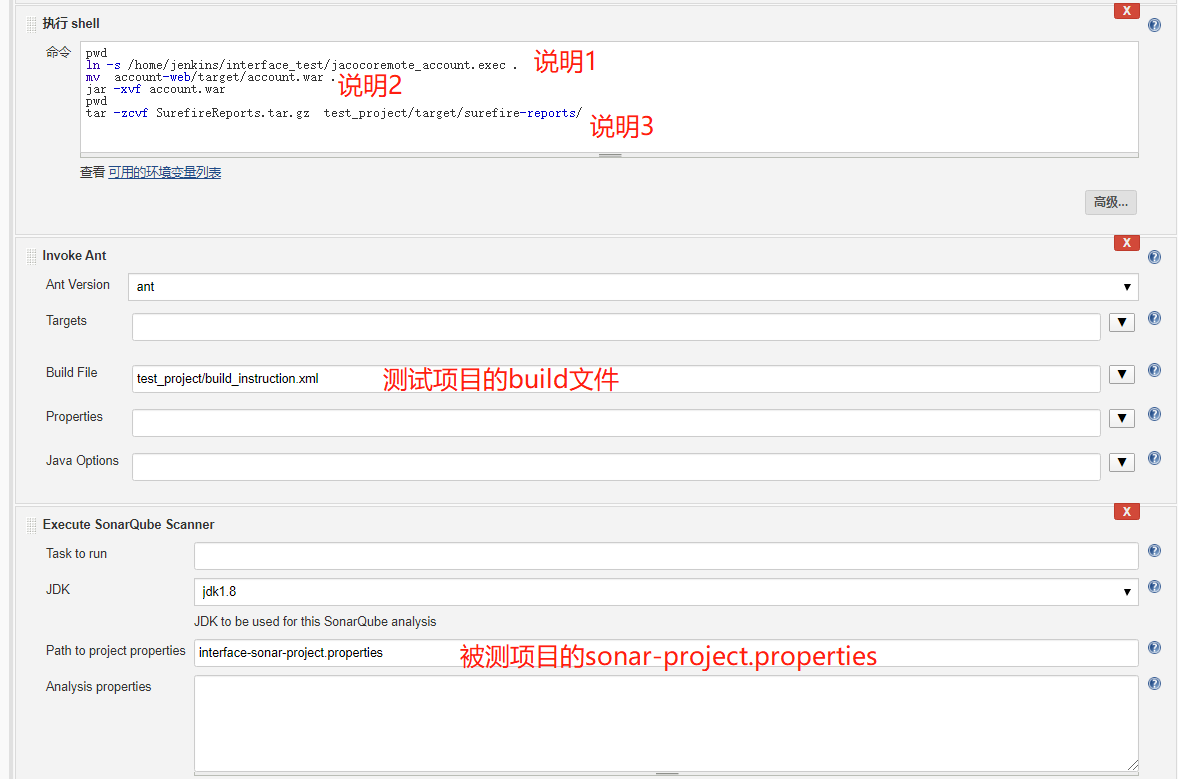Click in the Task to run field
Viewport: 1178px width, 779px height.
[660, 555]
